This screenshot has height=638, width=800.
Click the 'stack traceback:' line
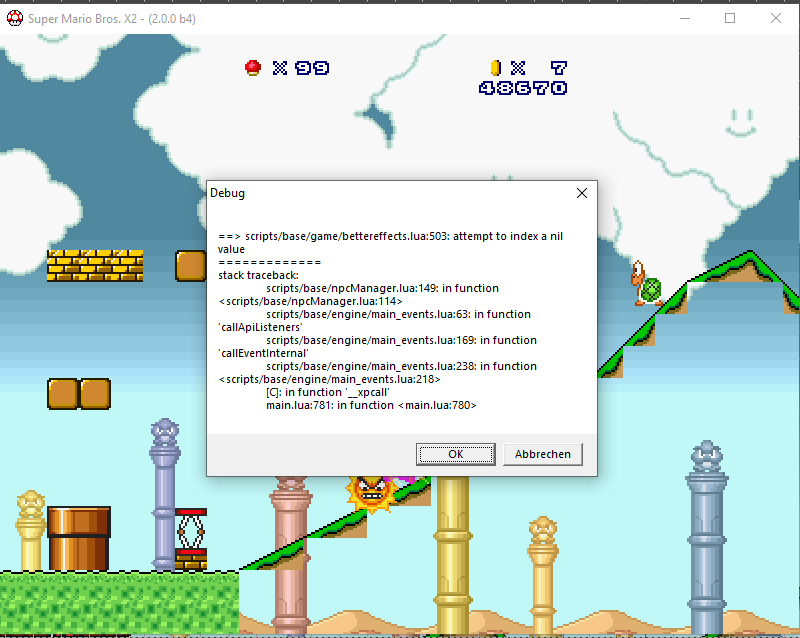pos(258,275)
